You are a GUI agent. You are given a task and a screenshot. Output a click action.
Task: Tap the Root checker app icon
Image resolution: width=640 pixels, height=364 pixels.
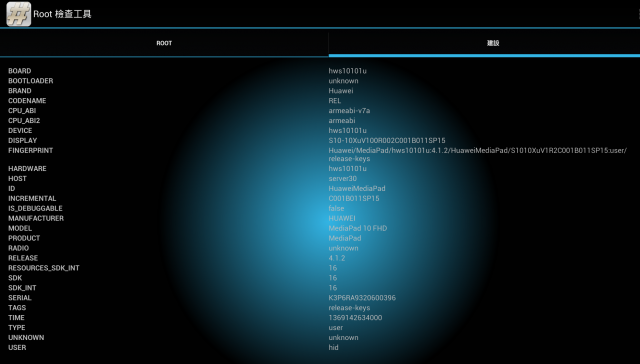[18, 14]
